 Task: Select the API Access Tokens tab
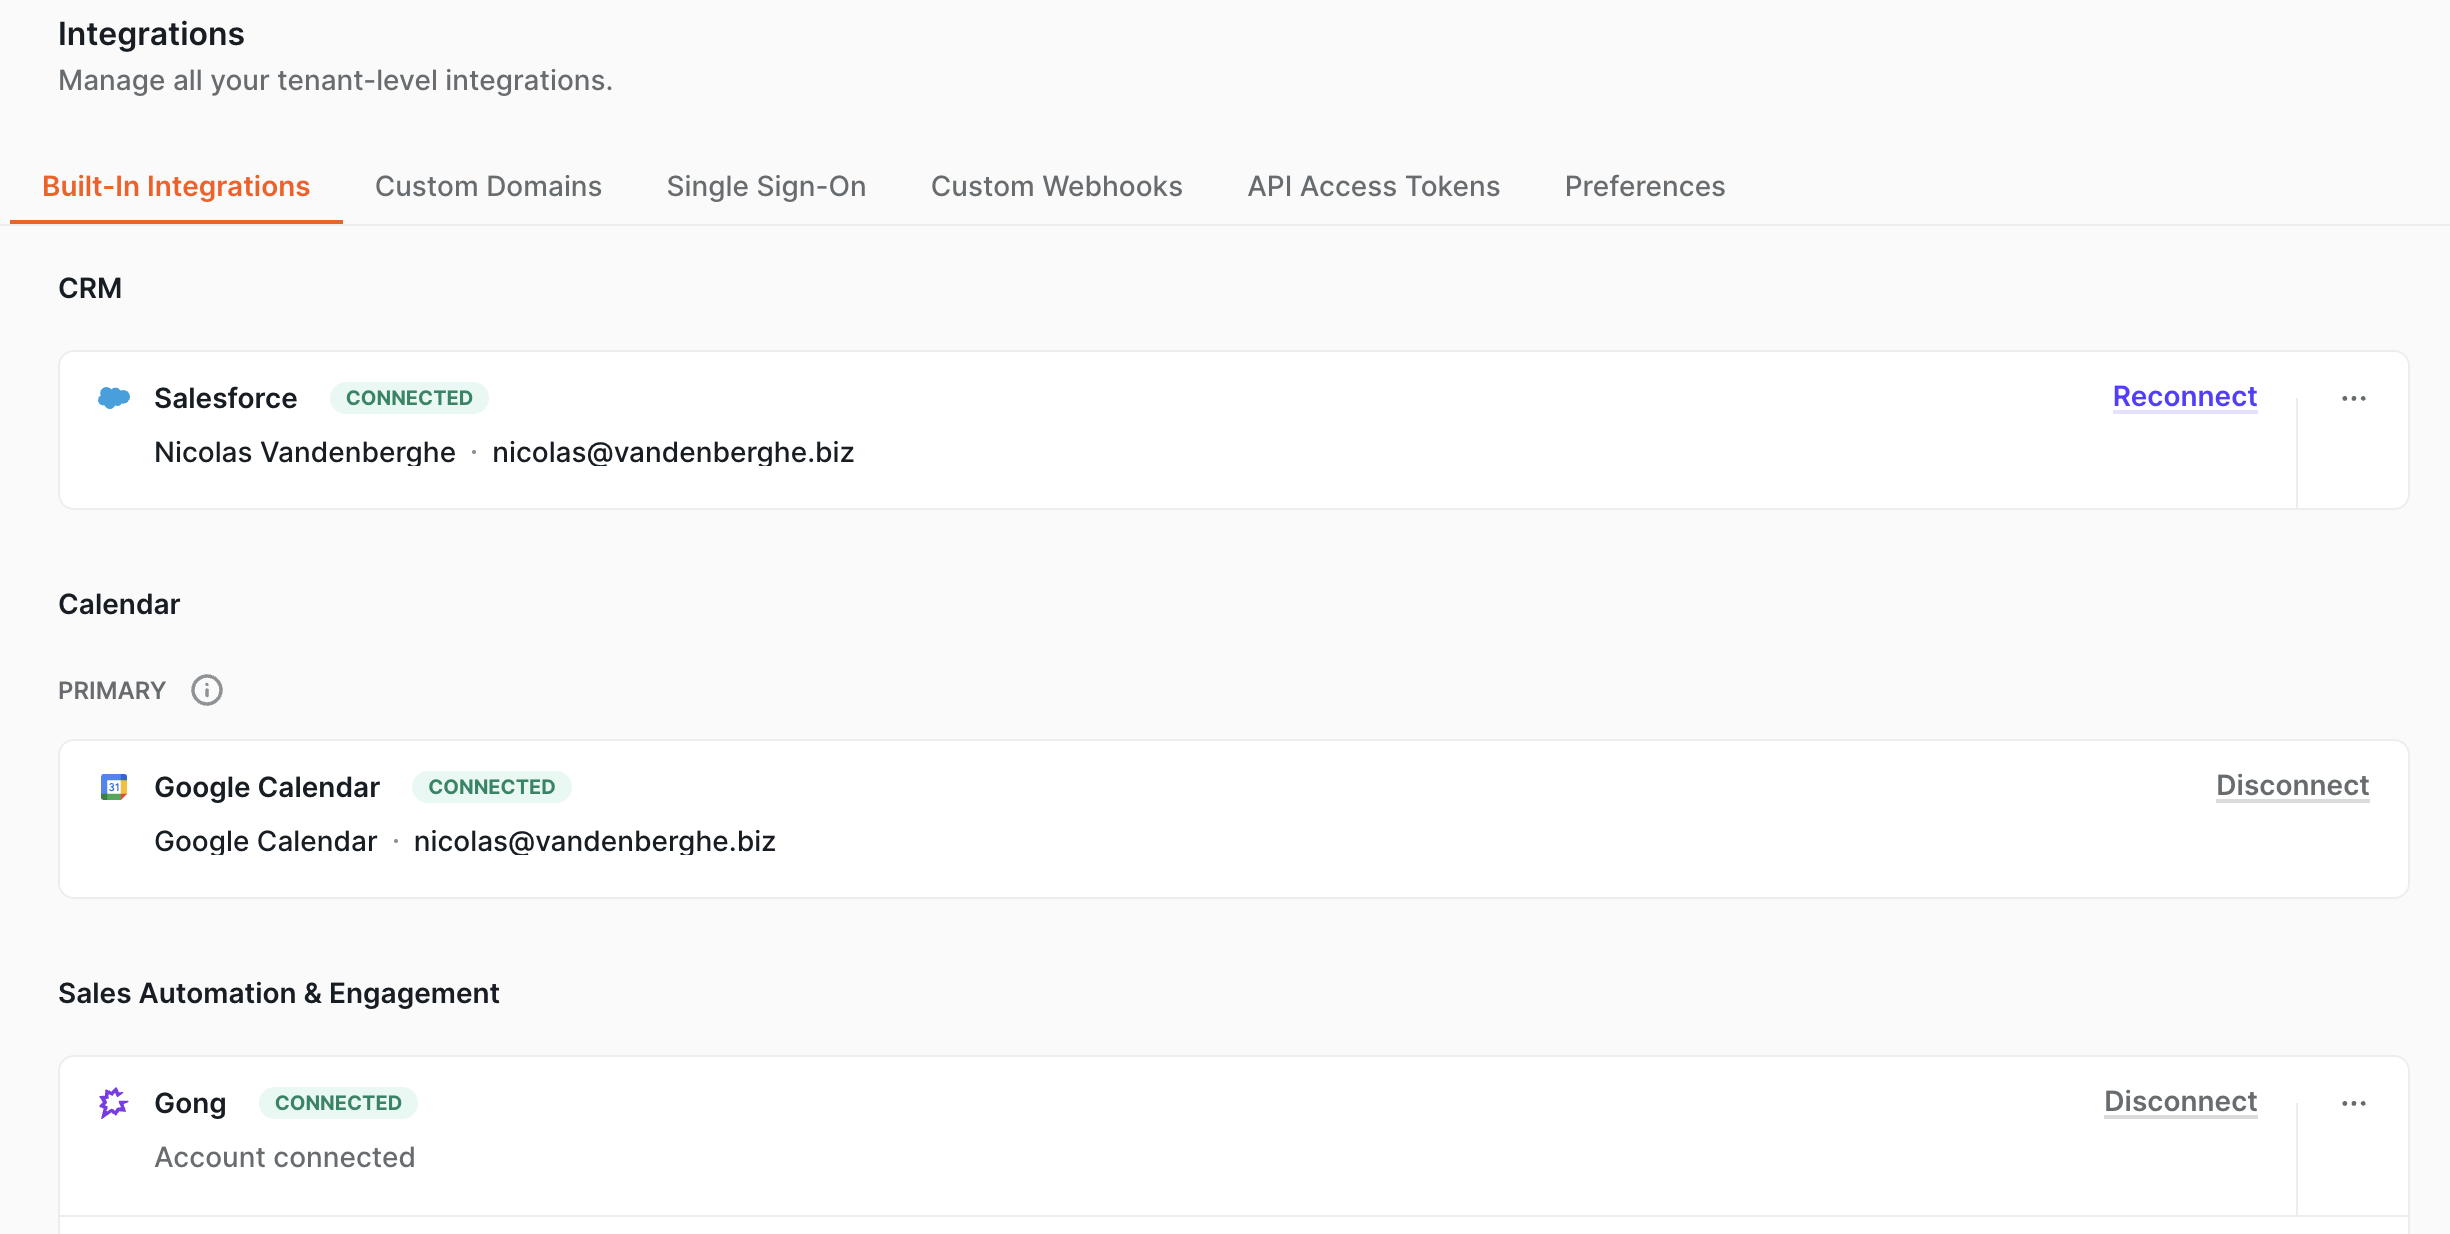coord(1373,186)
